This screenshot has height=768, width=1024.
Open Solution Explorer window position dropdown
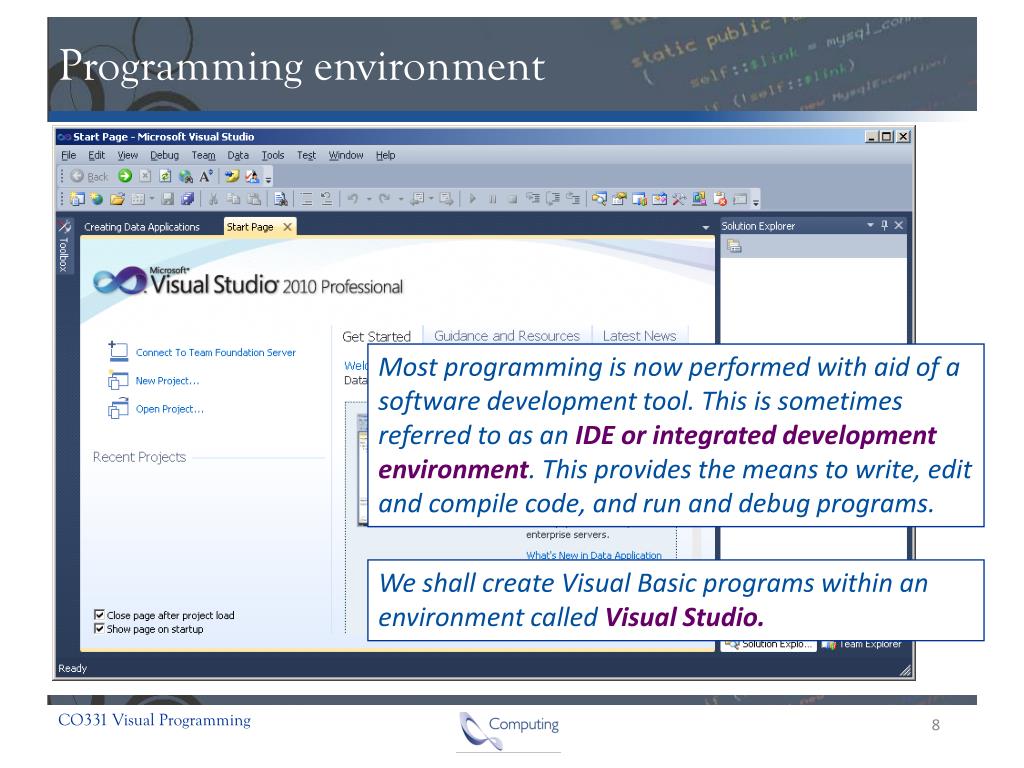point(870,225)
